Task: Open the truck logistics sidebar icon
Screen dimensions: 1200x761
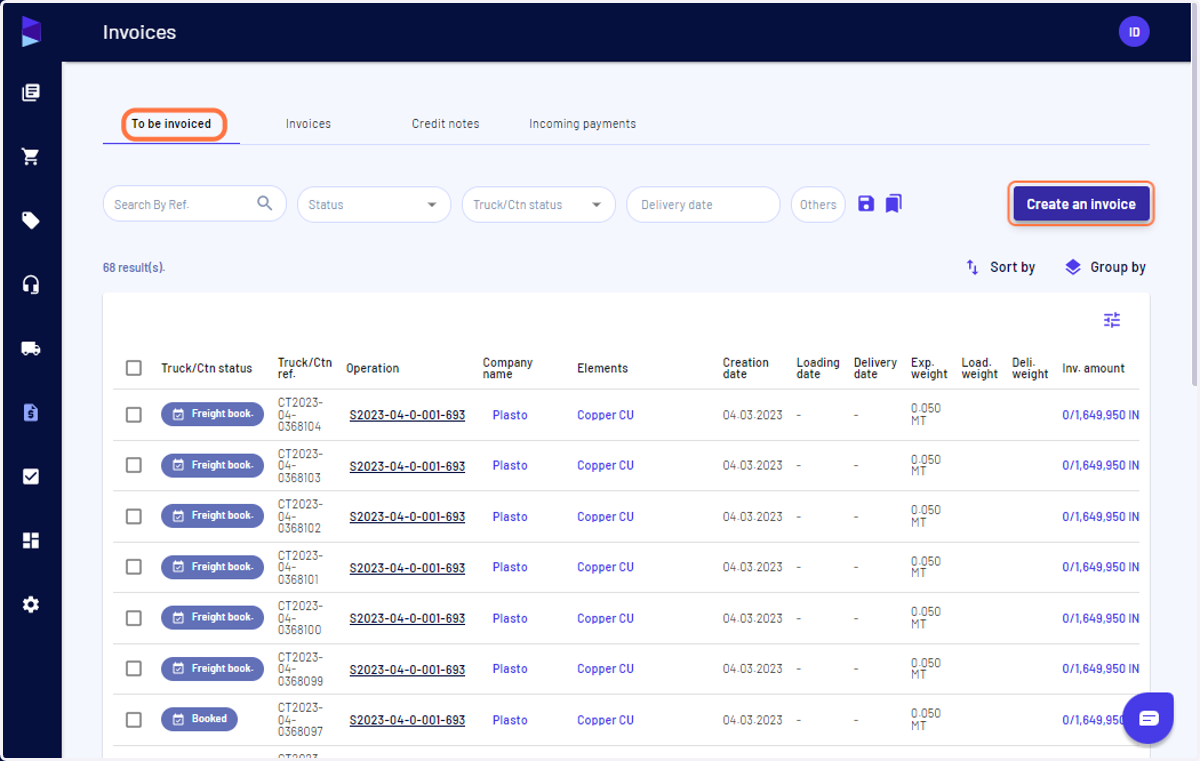Action: pos(31,349)
